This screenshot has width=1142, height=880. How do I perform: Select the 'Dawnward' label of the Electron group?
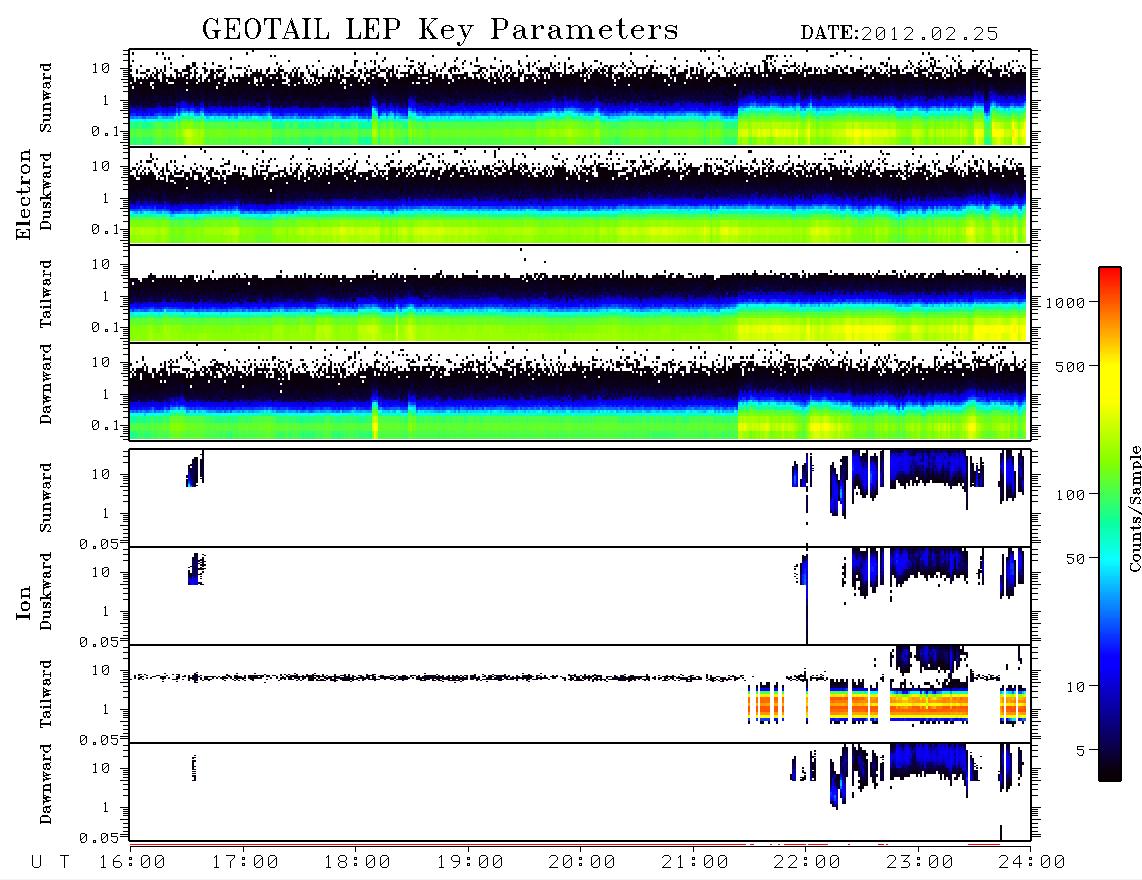(46, 385)
